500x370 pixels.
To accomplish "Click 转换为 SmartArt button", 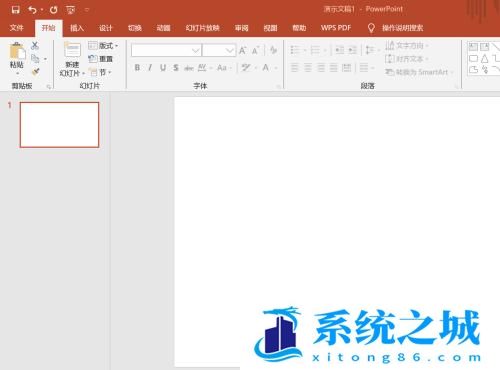I will (419, 72).
